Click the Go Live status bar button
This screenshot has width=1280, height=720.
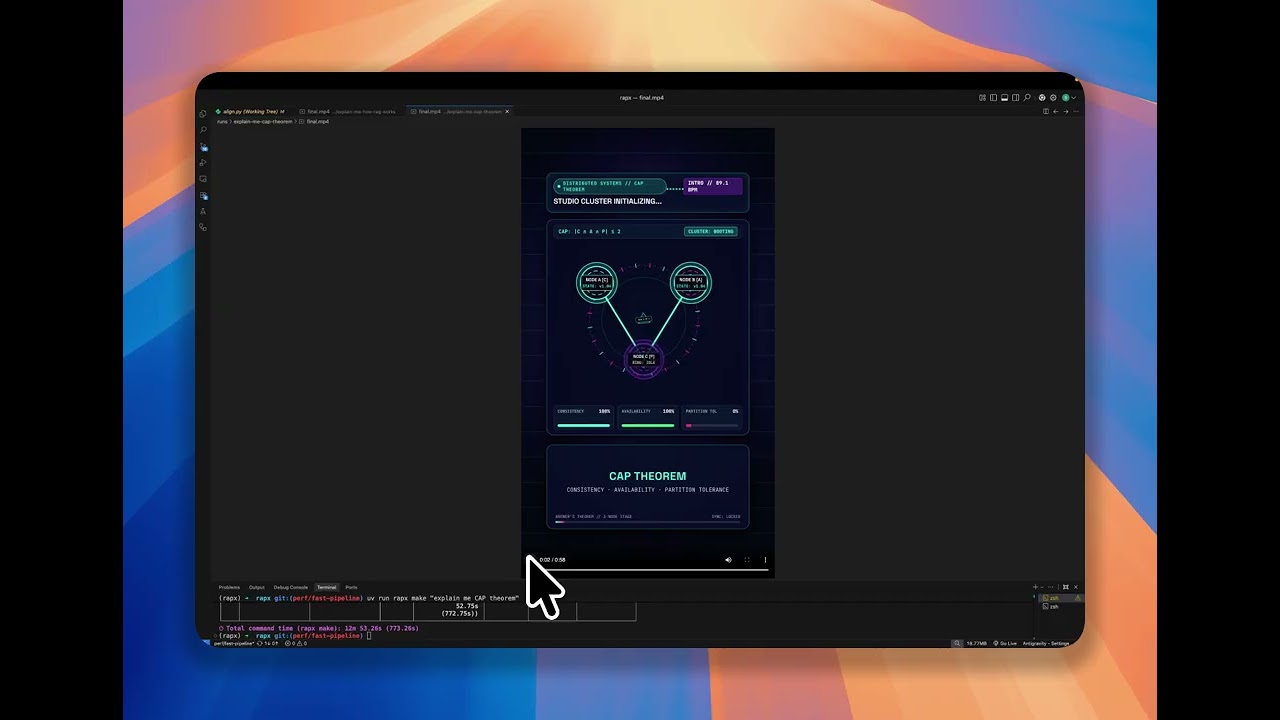click(x=1006, y=643)
